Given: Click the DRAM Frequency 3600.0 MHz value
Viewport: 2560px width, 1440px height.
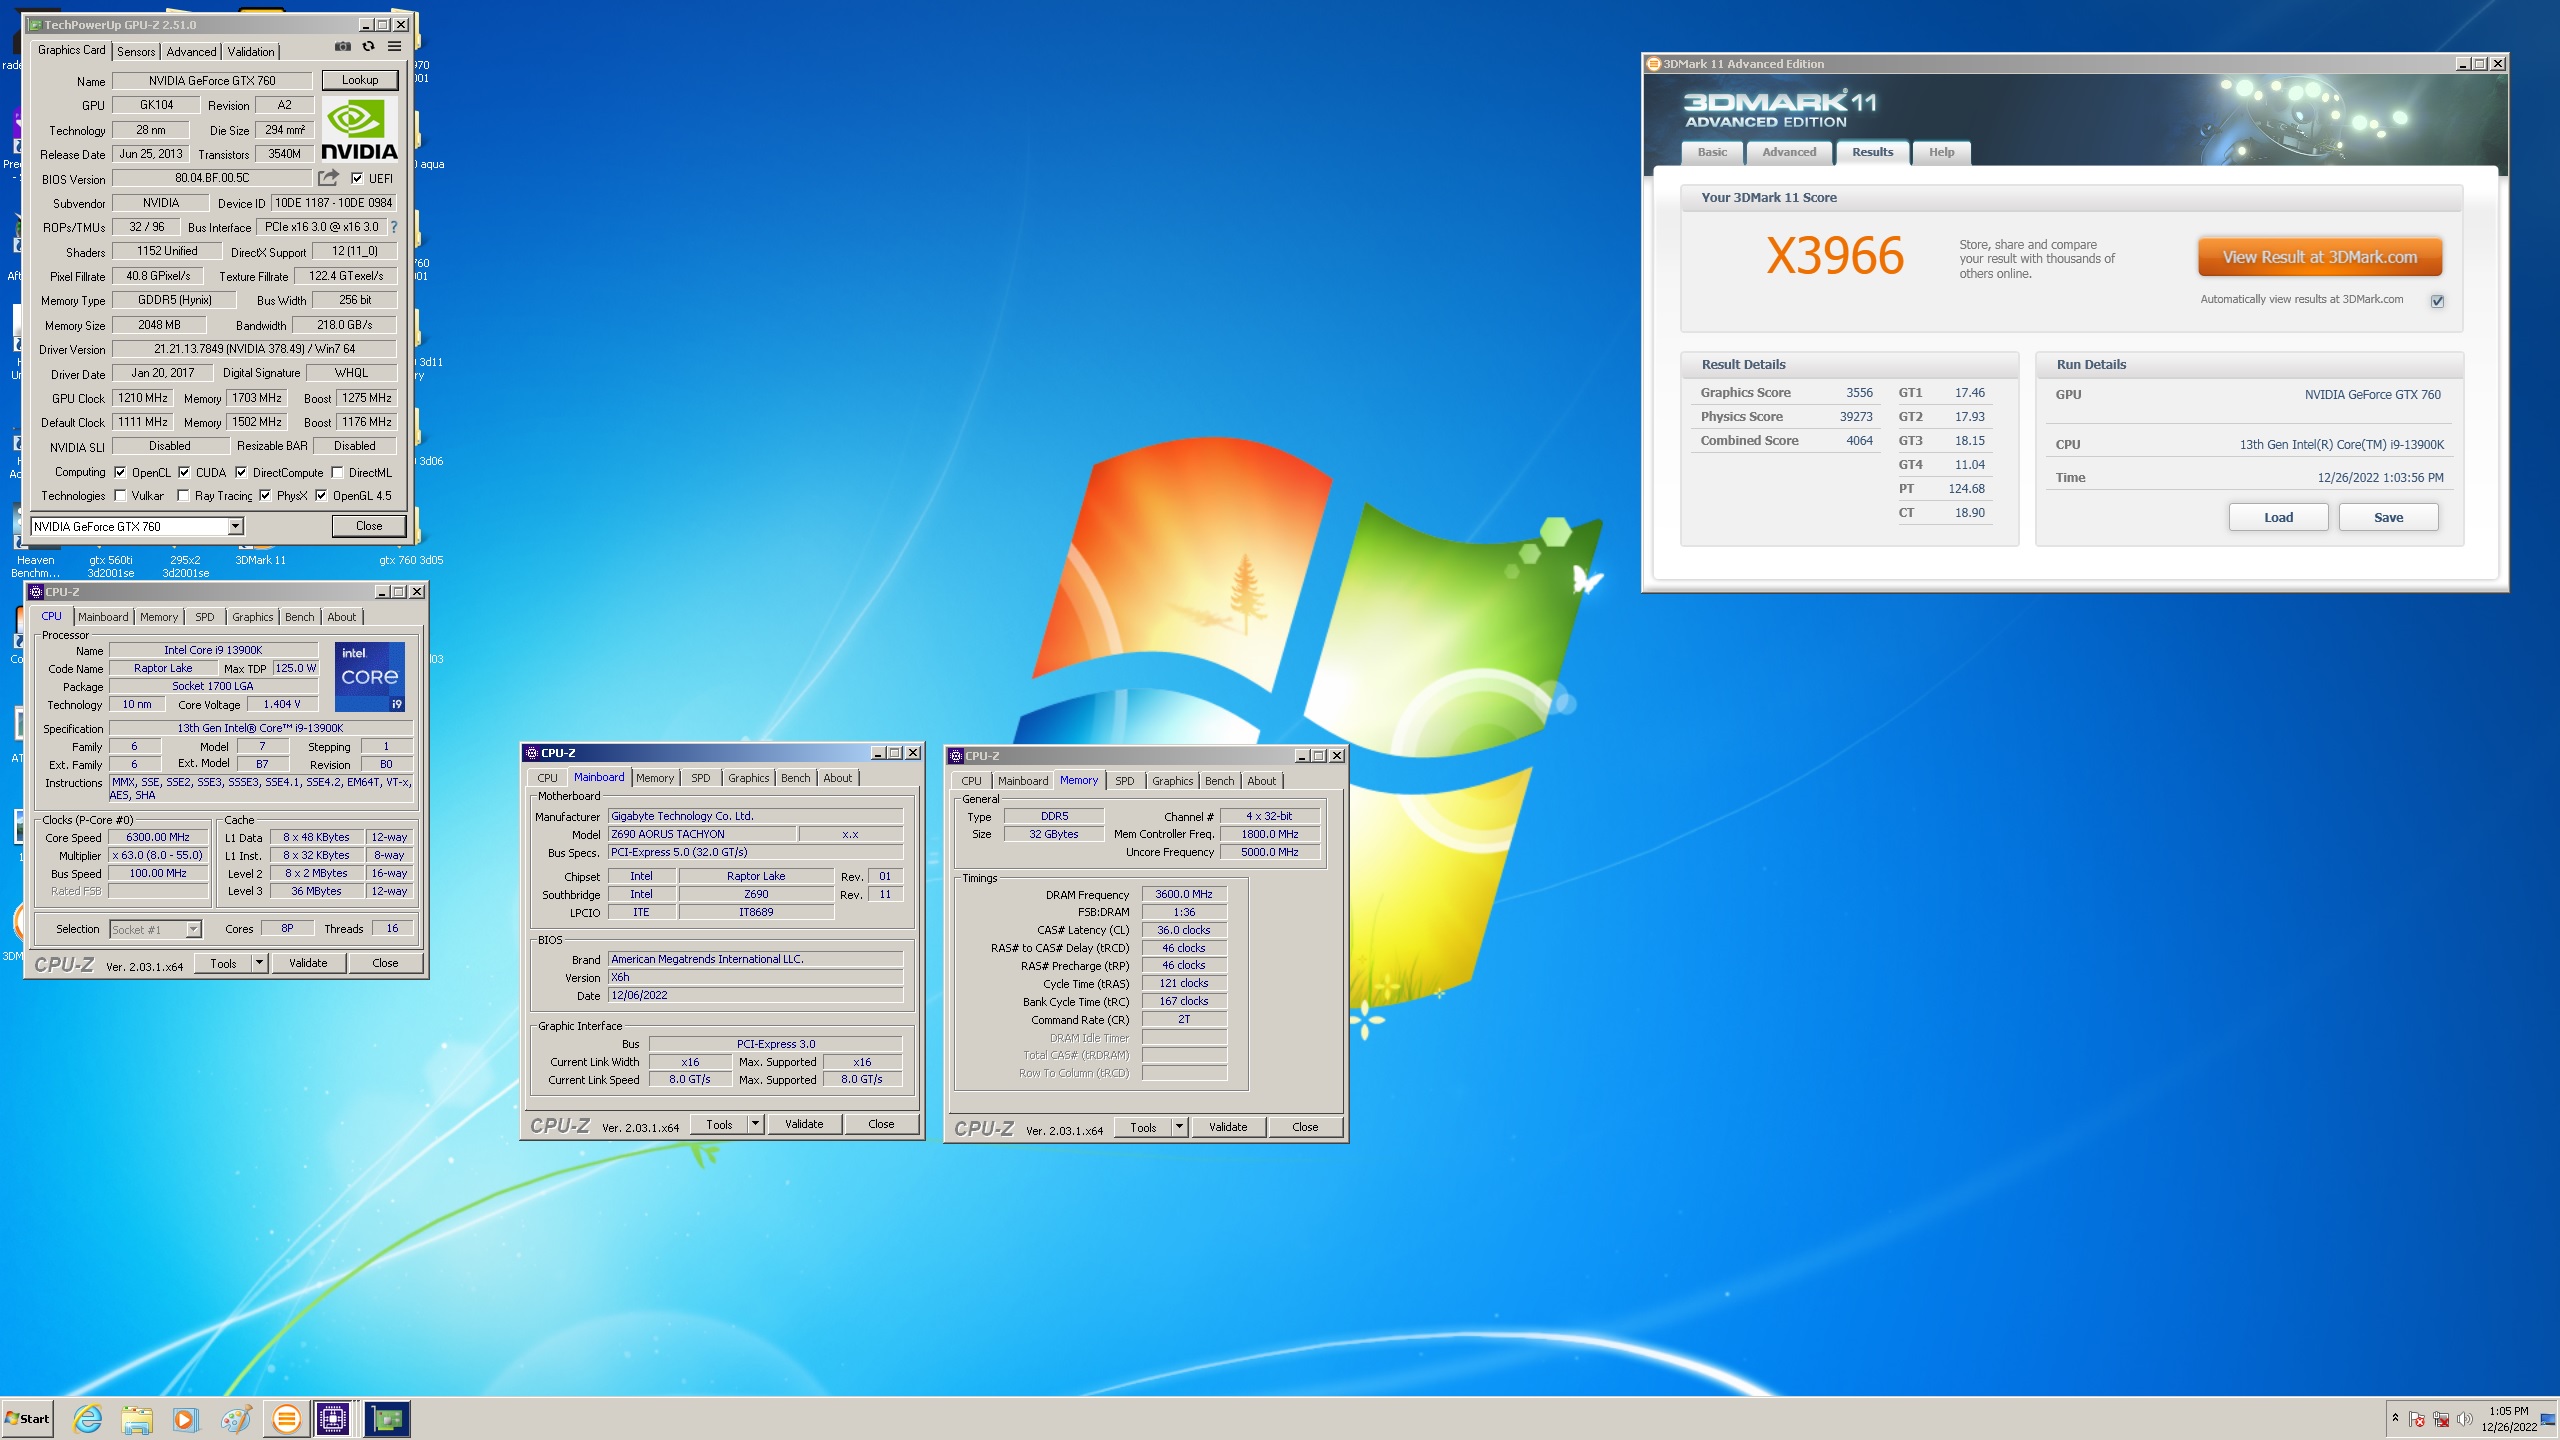Looking at the screenshot, I should click(x=1184, y=894).
